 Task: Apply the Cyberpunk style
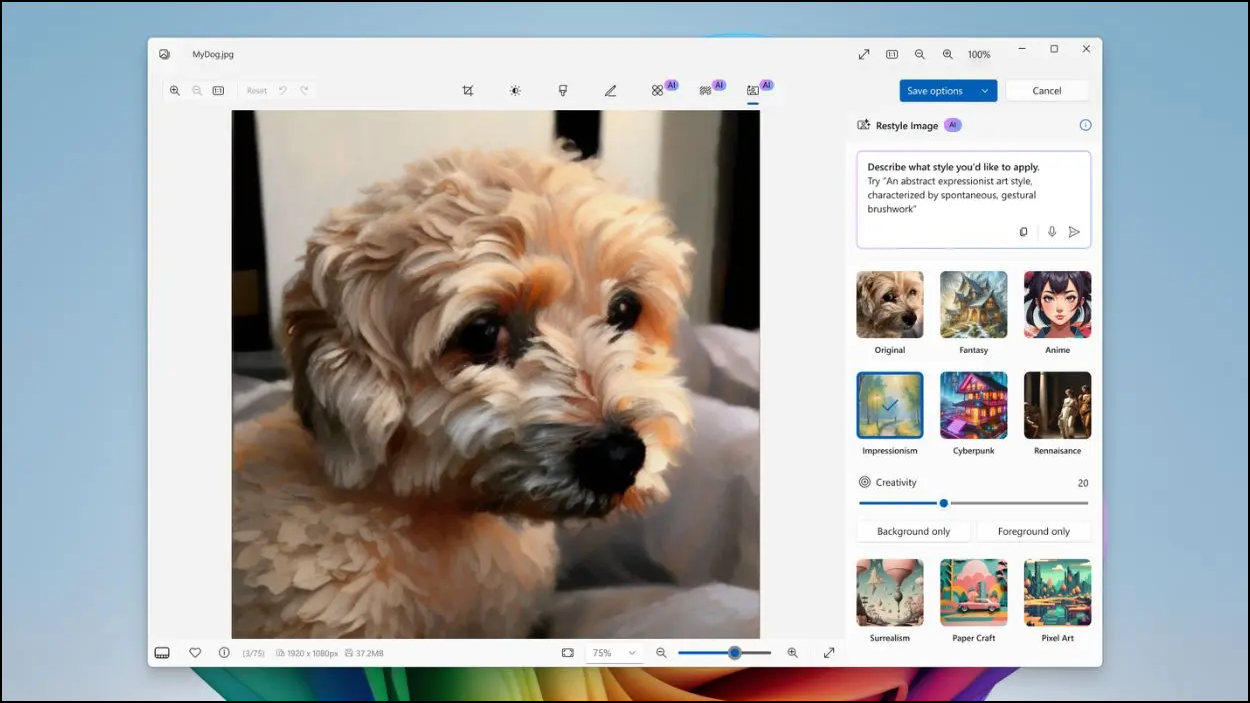974,405
